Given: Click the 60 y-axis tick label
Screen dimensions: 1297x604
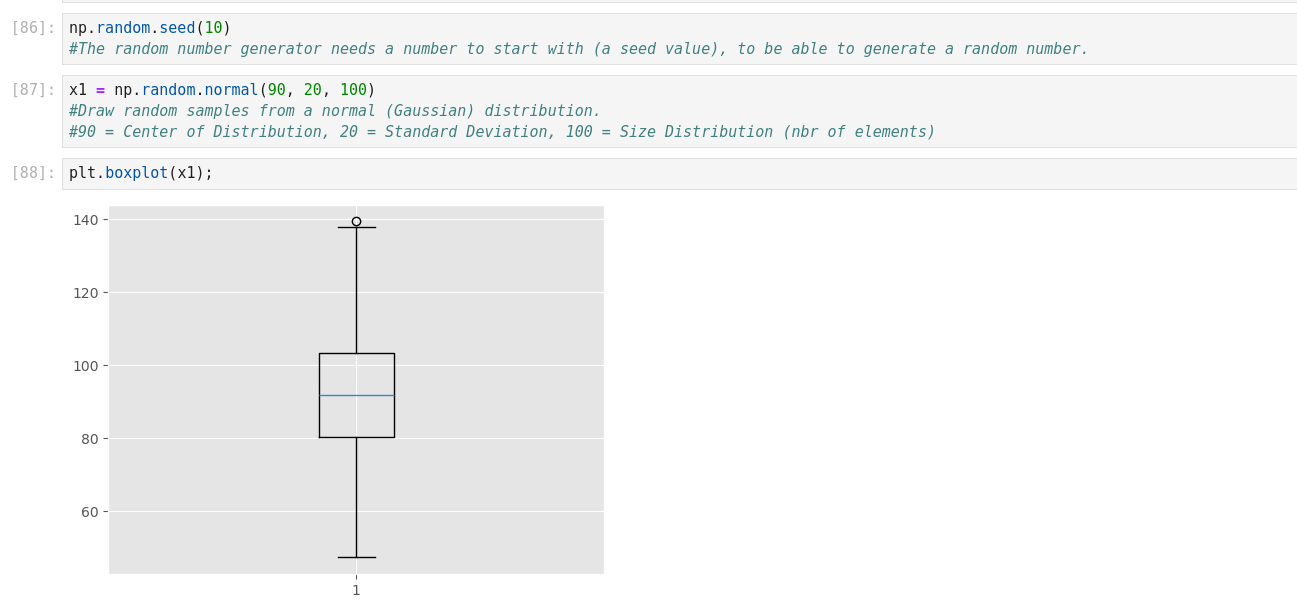Looking at the screenshot, I should click(x=90, y=512).
